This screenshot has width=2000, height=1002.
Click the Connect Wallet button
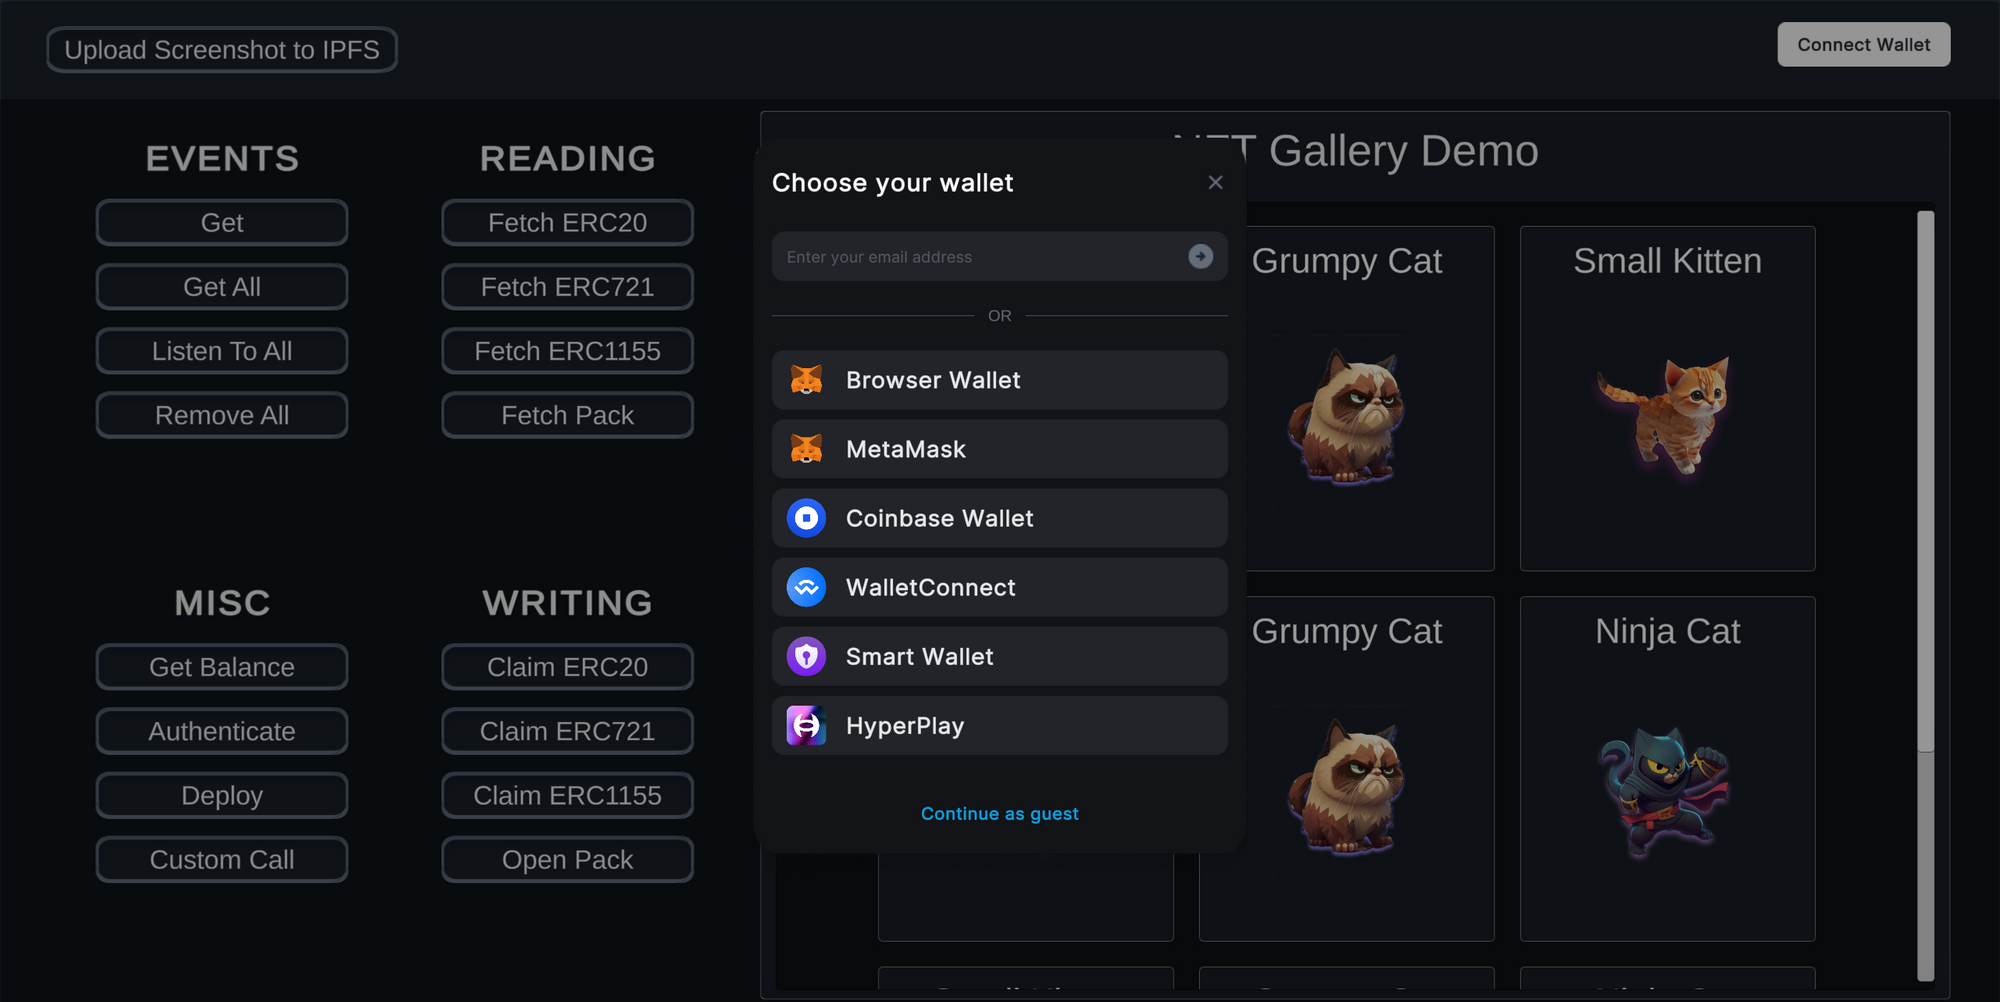[x=1863, y=45]
